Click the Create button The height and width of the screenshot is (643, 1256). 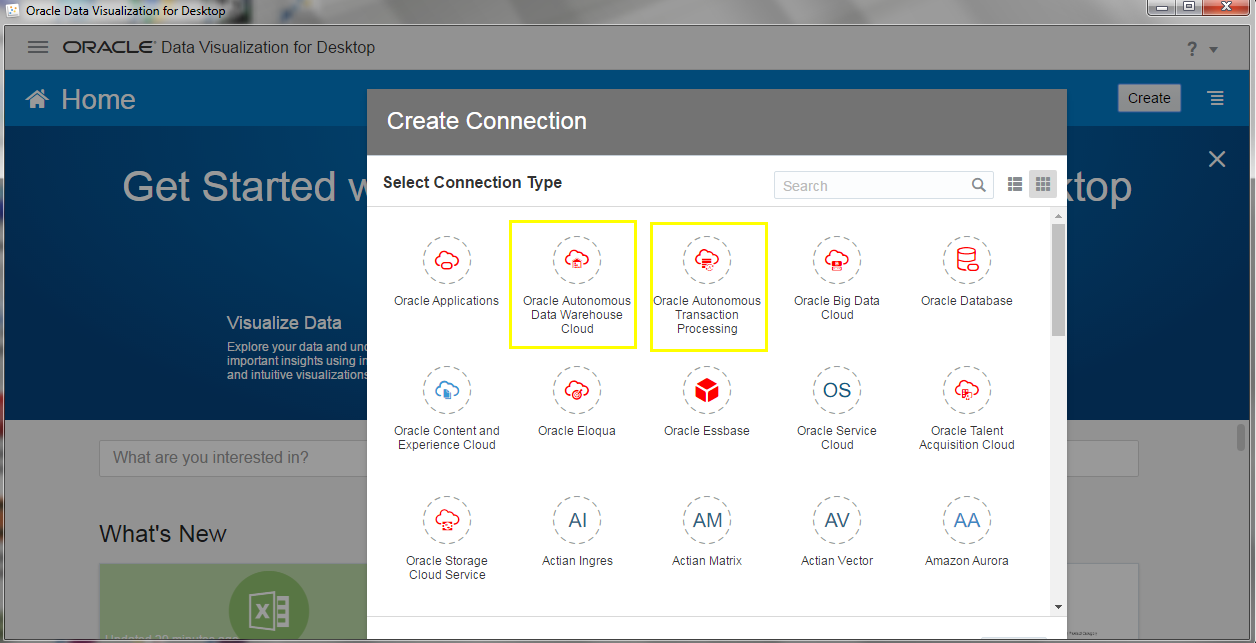coord(1149,98)
